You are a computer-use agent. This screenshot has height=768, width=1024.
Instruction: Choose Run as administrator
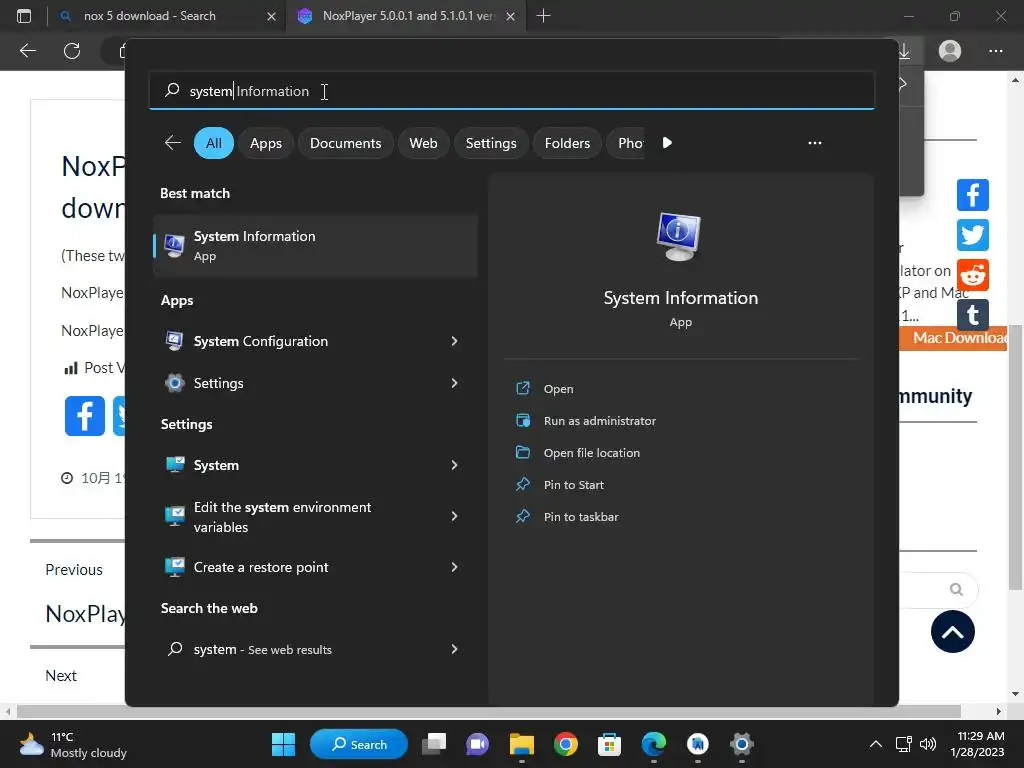click(600, 421)
